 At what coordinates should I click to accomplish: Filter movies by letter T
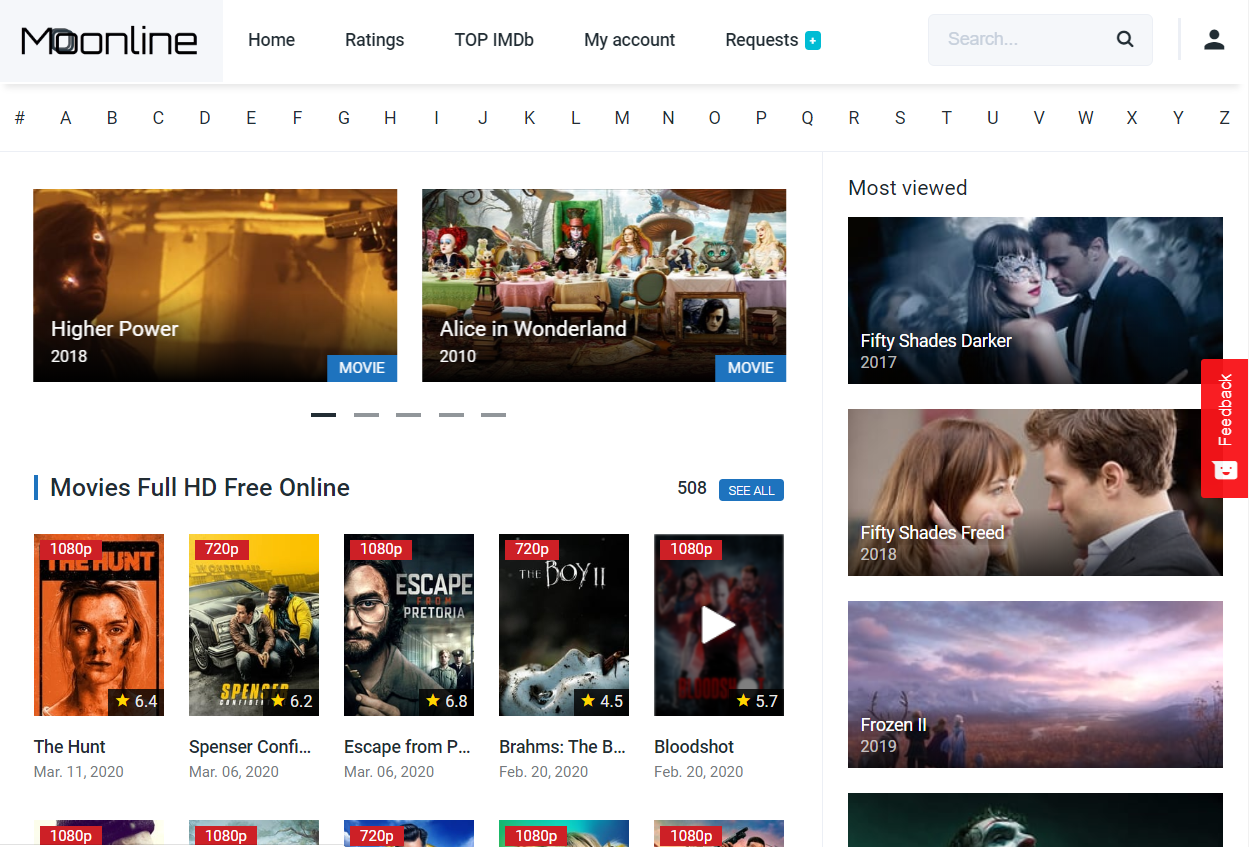click(946, 118)
